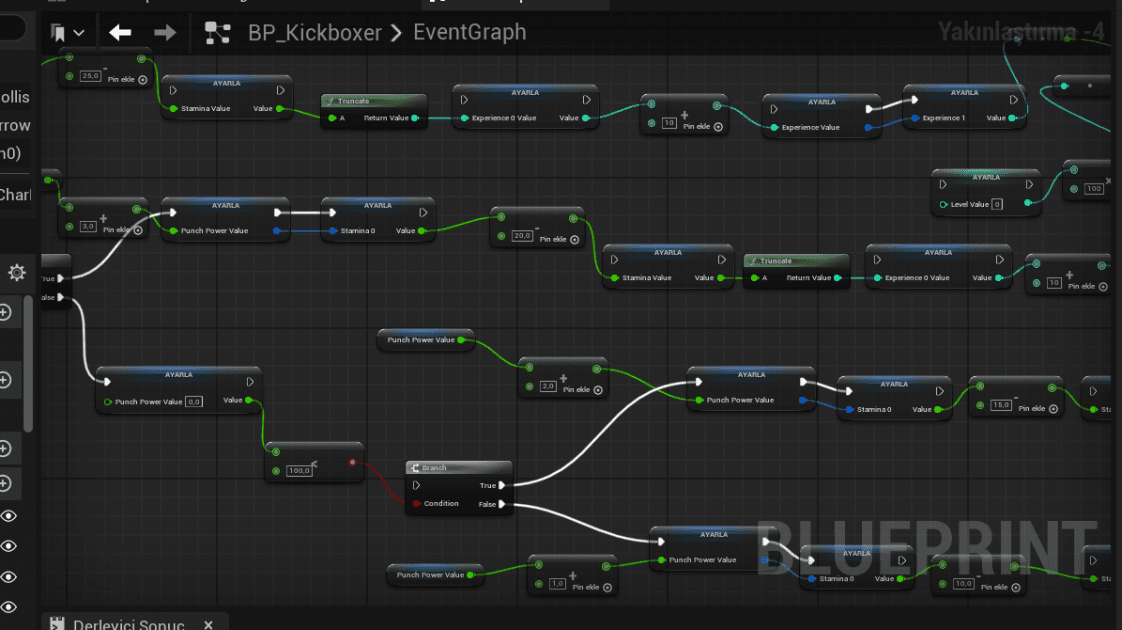Click the branch icon in the Branch header
The height and width of the screenshot is (630, 1122).
click(414, 467)
